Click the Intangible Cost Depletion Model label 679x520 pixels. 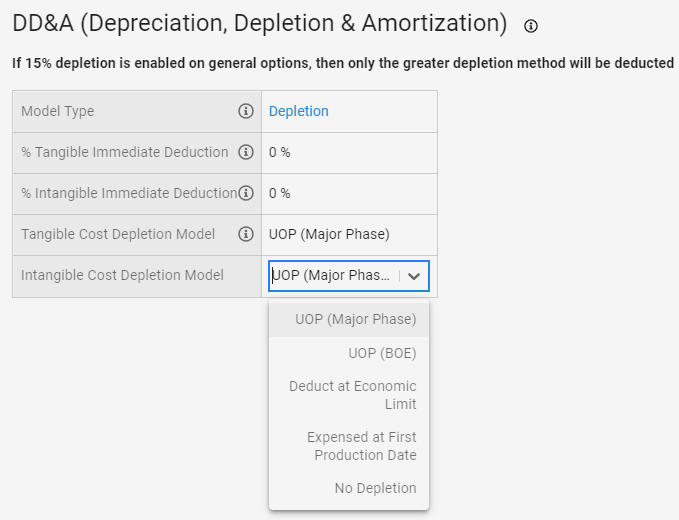(x=123, y=275)
